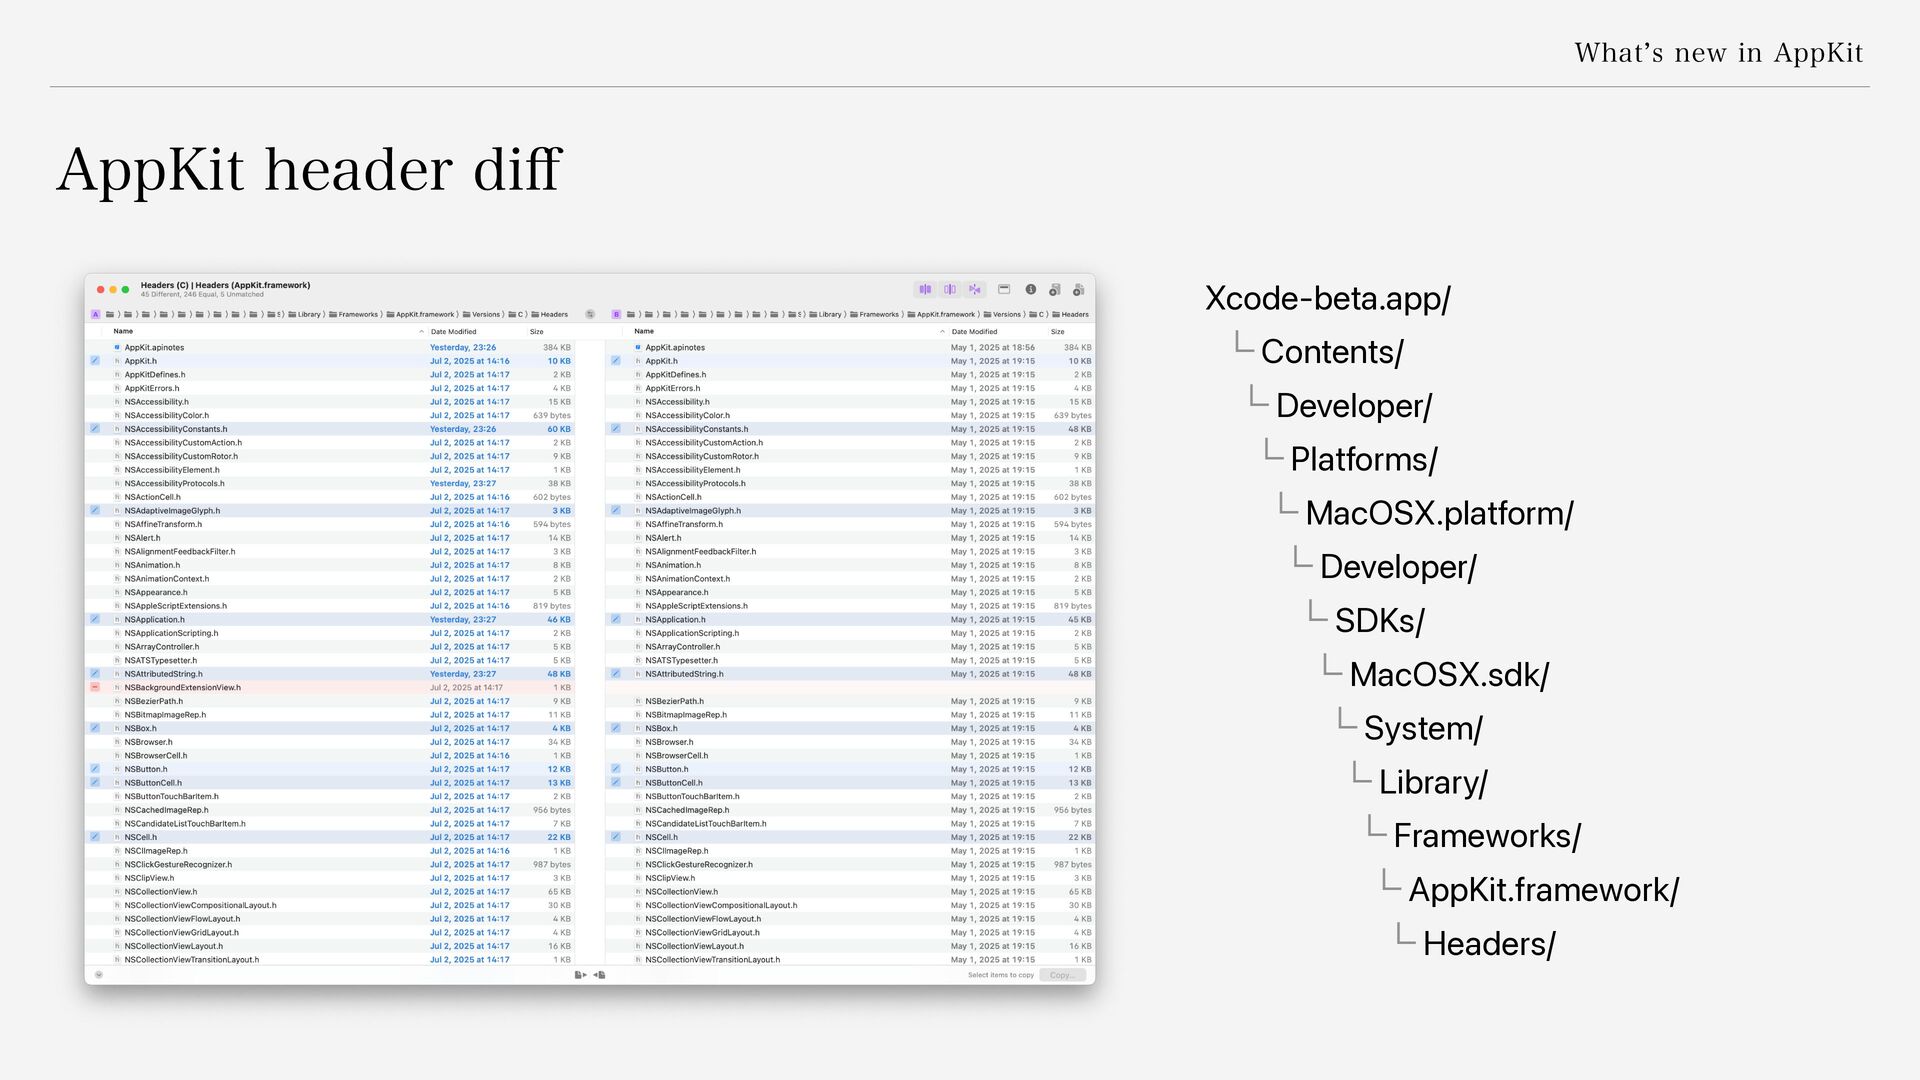Toggle changed marker beside left NSApplication.h
The width and height of the screenshot is (1920, 1080).
[x=95, y=620]
